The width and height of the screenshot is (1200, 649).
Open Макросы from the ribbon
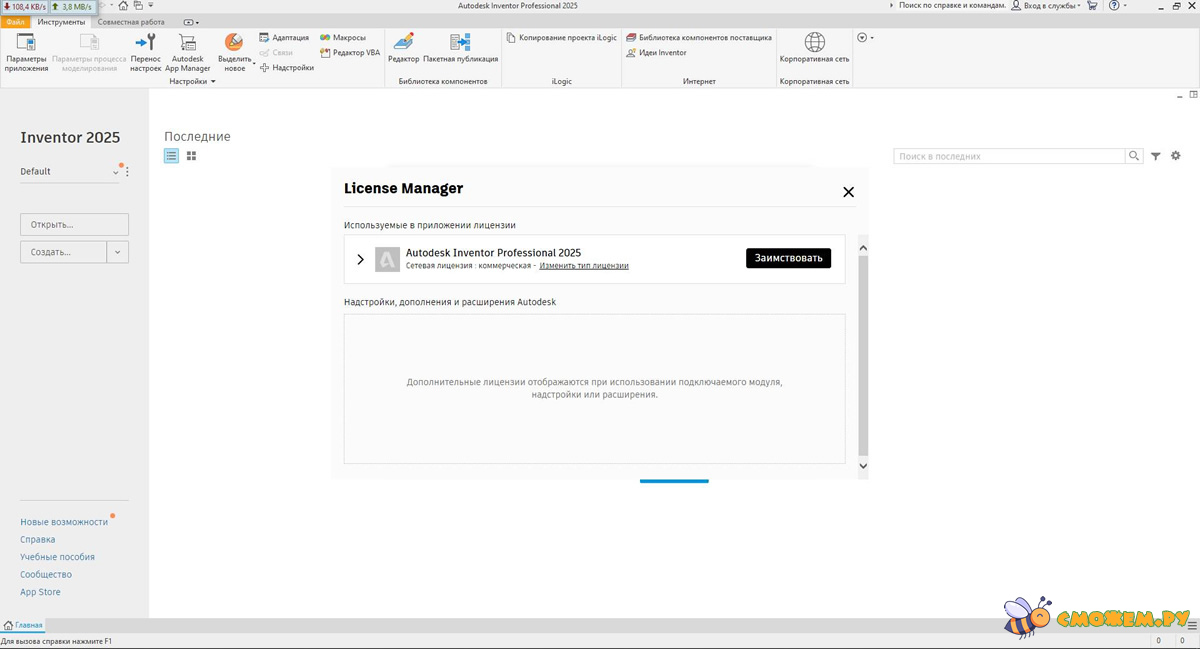(343, 38)
